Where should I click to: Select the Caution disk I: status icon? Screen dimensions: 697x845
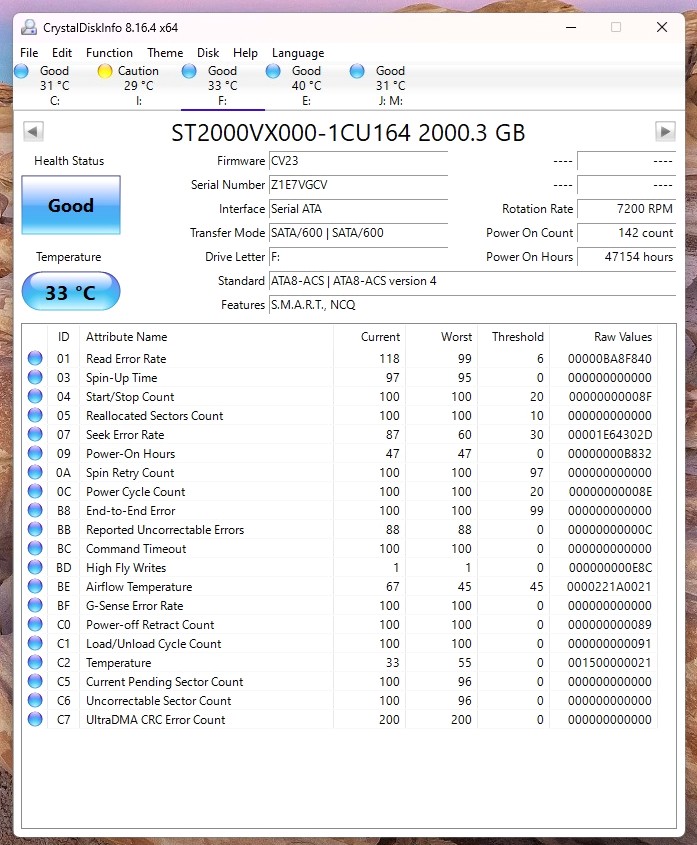(105, 71)
